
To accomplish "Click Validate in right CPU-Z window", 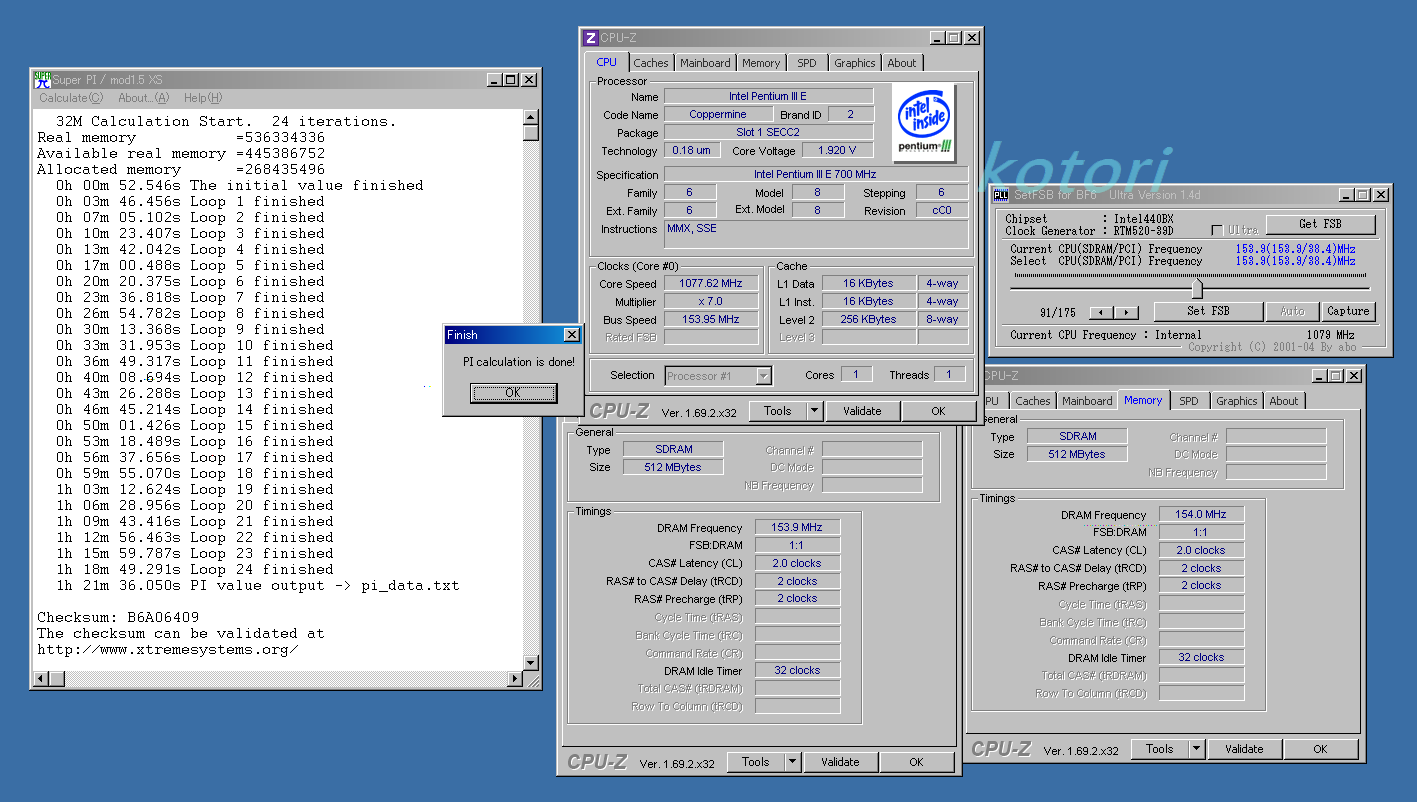I will [1244, 749].
